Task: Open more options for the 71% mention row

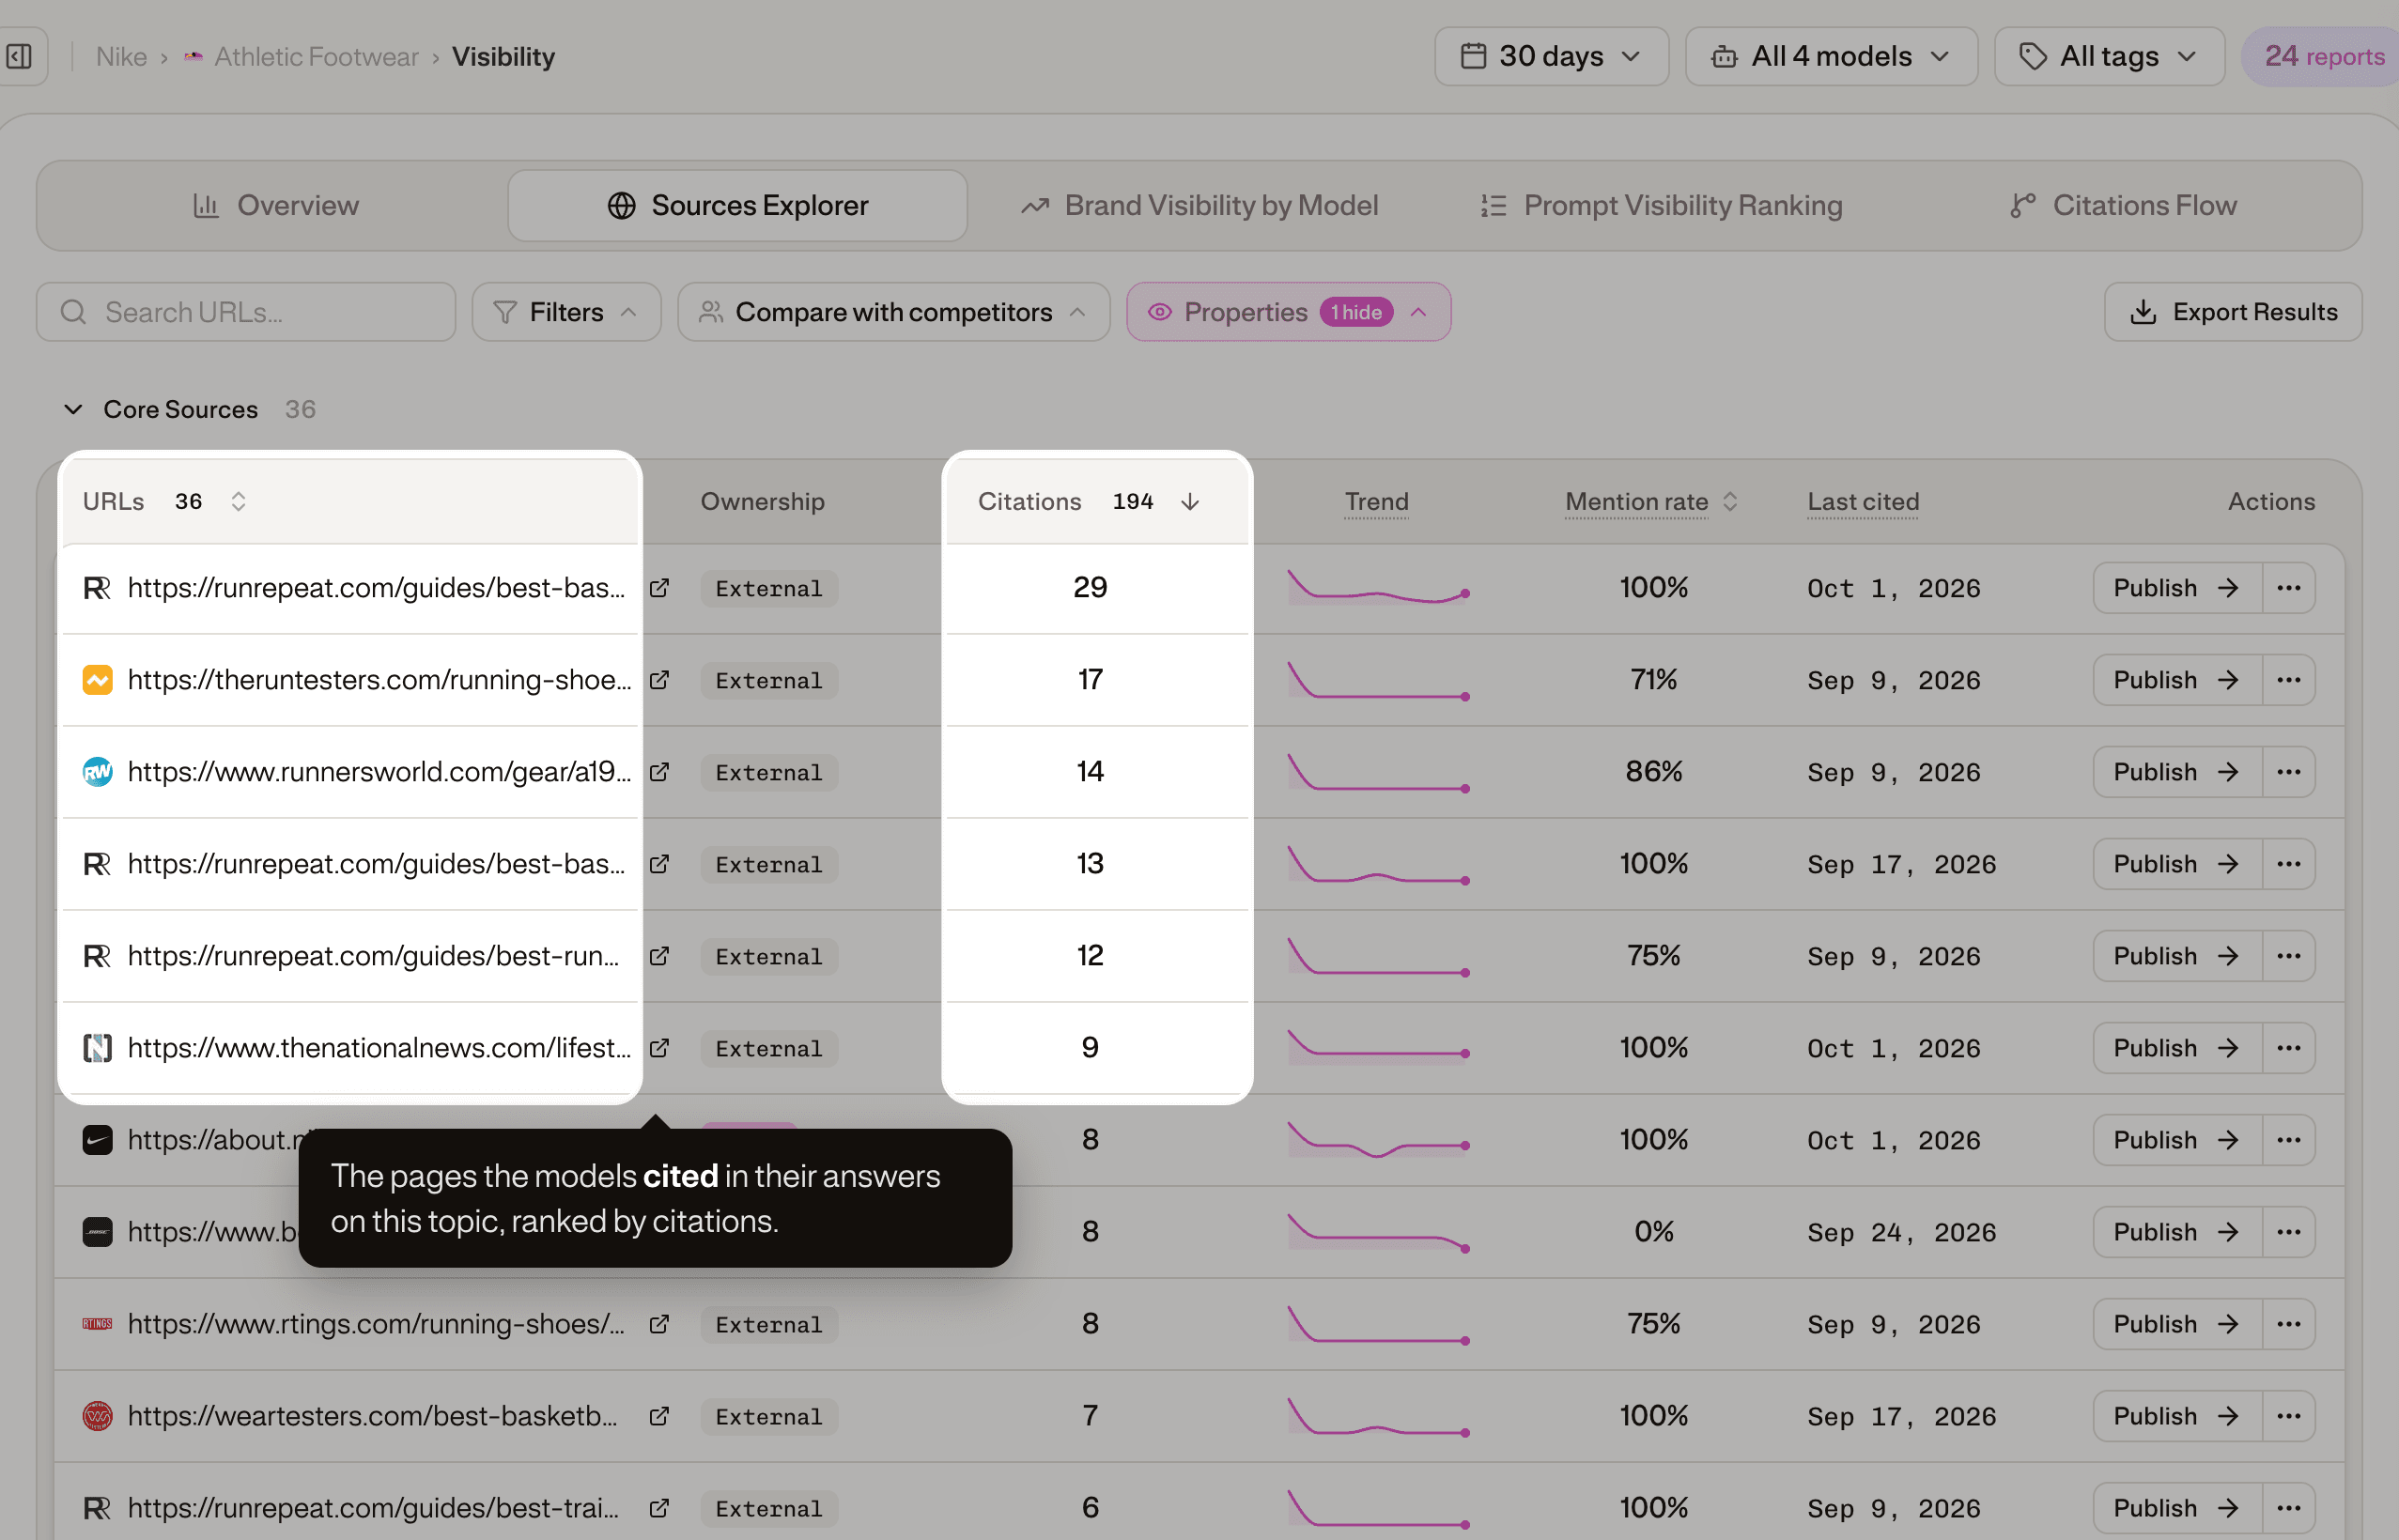Action: [2289, 680]
